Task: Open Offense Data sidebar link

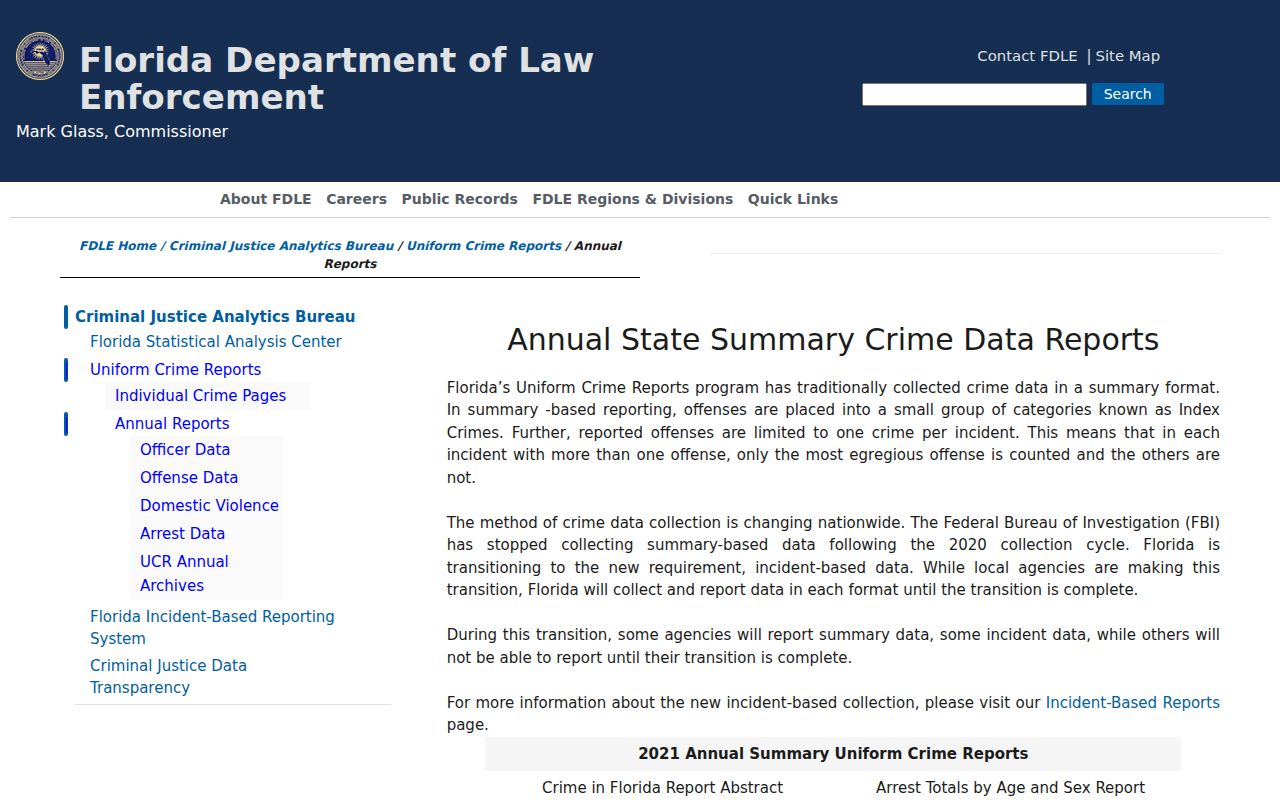Action: [x=189, y=478]
